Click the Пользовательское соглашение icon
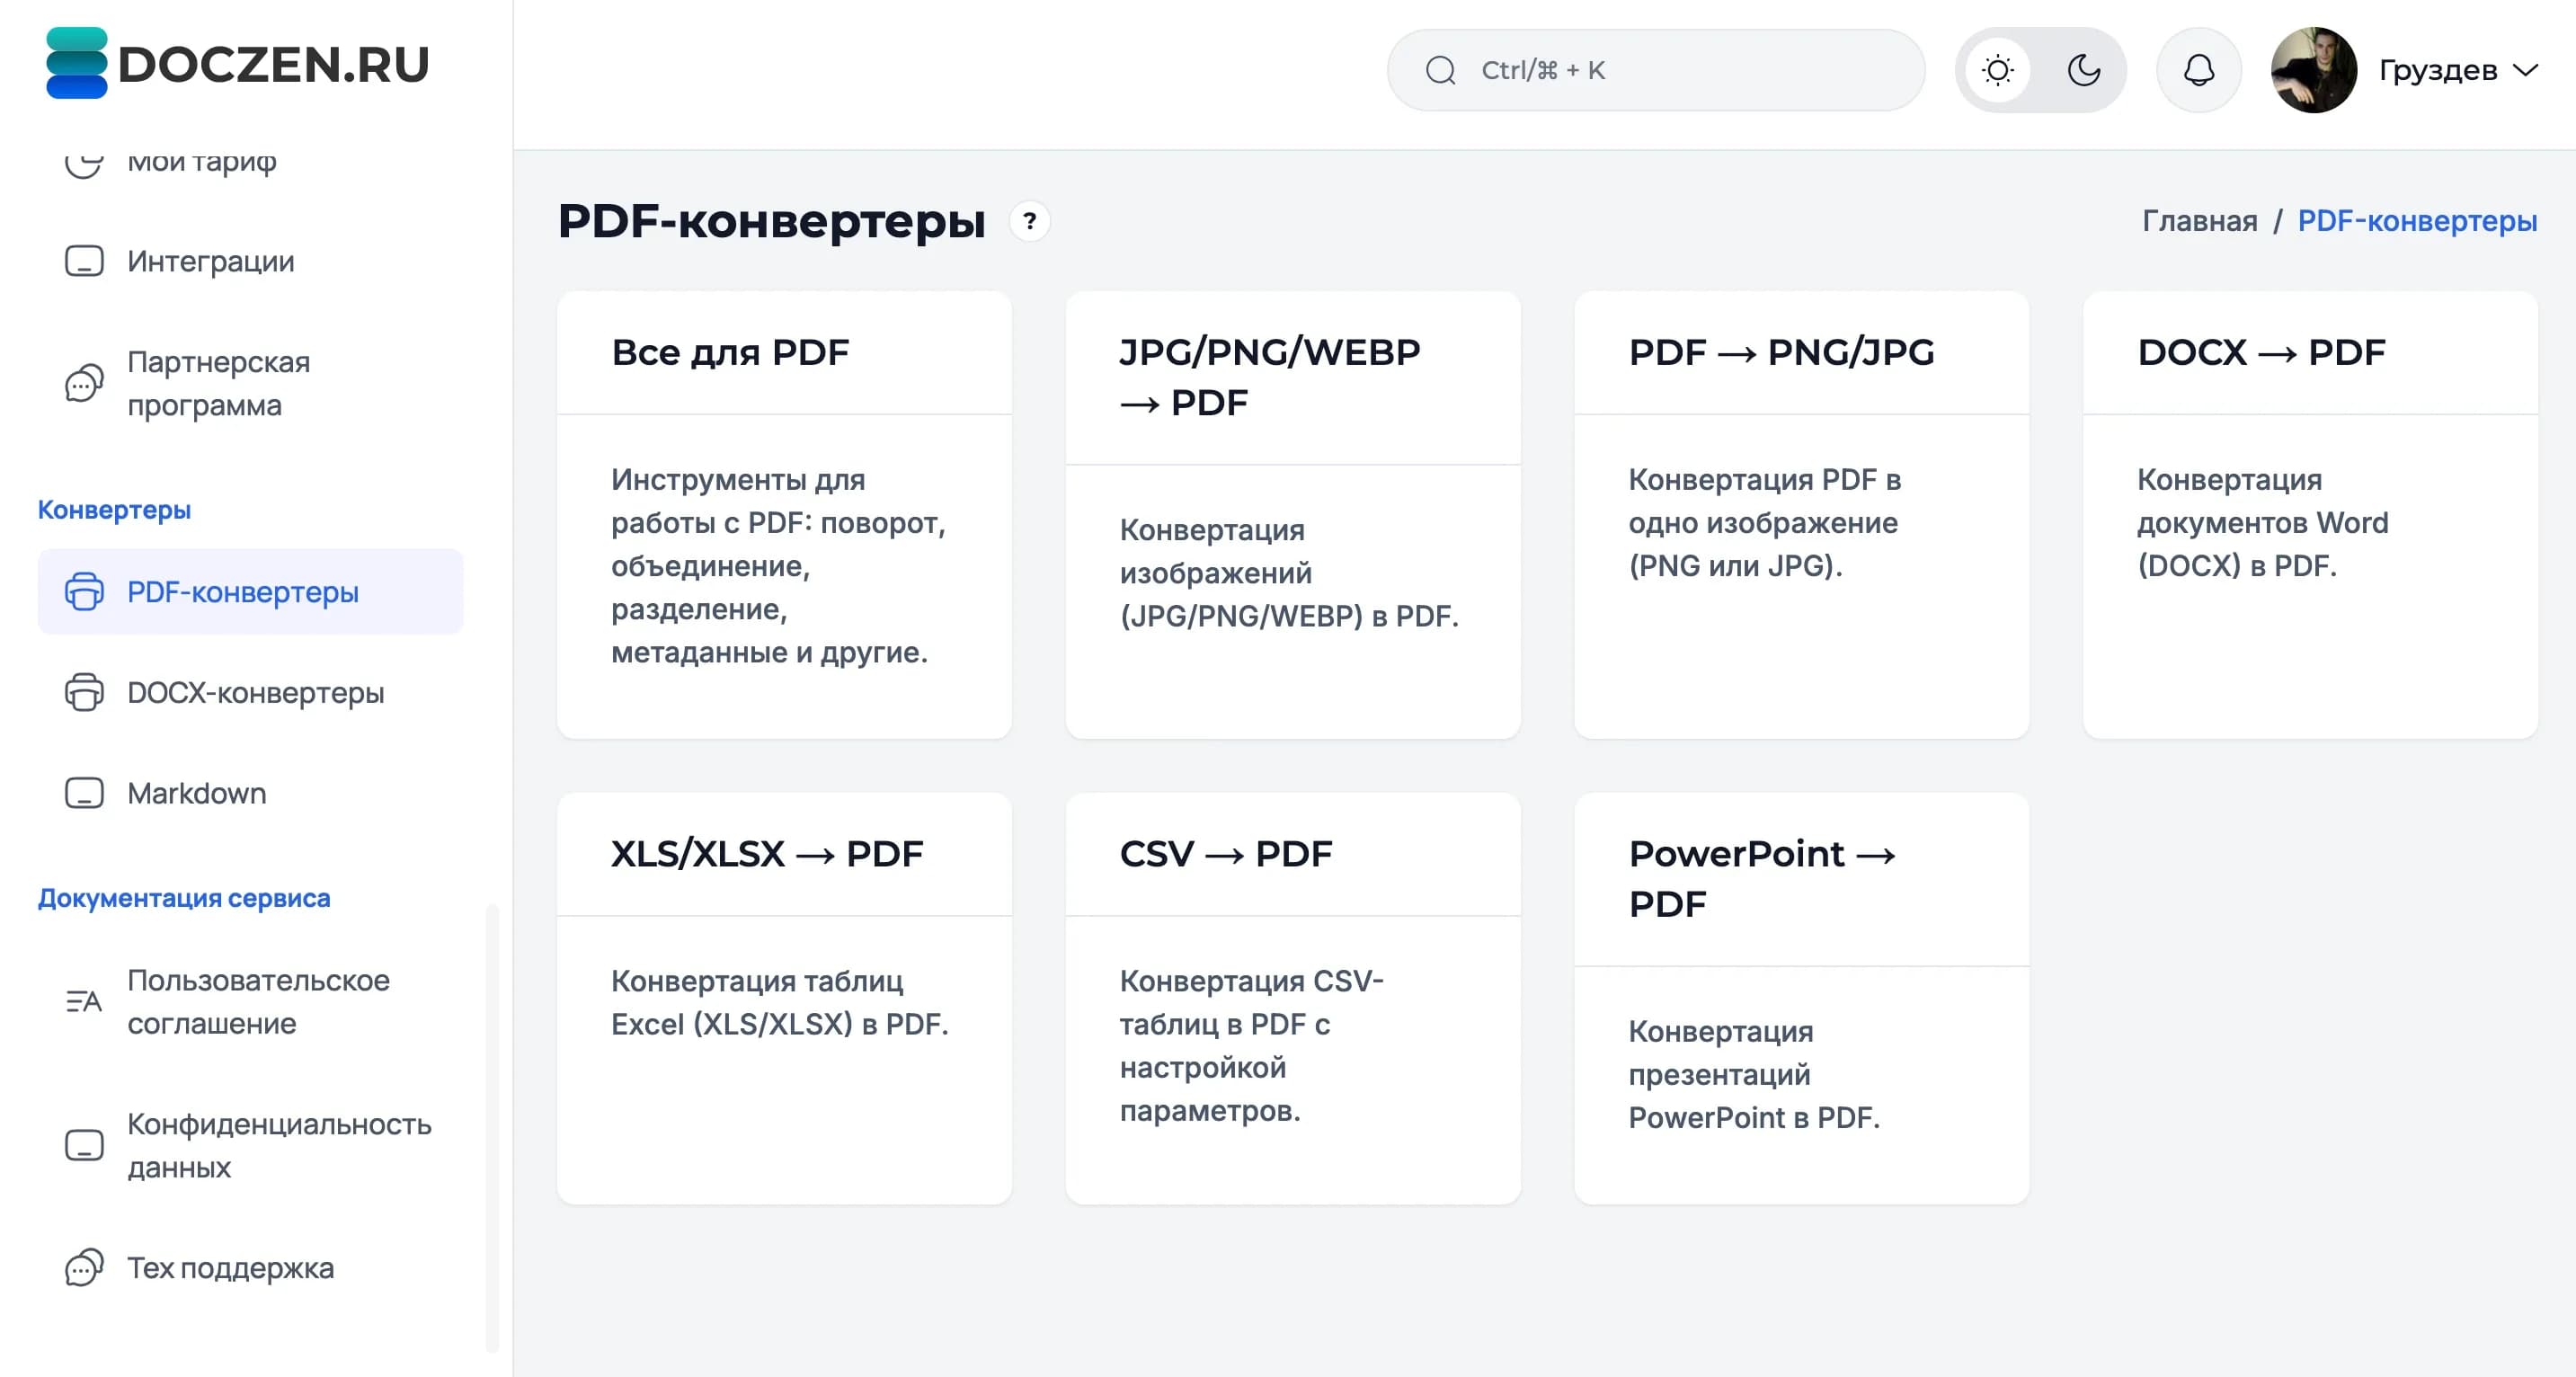Screen dimensions: 2576x1377 [84, 1001]
